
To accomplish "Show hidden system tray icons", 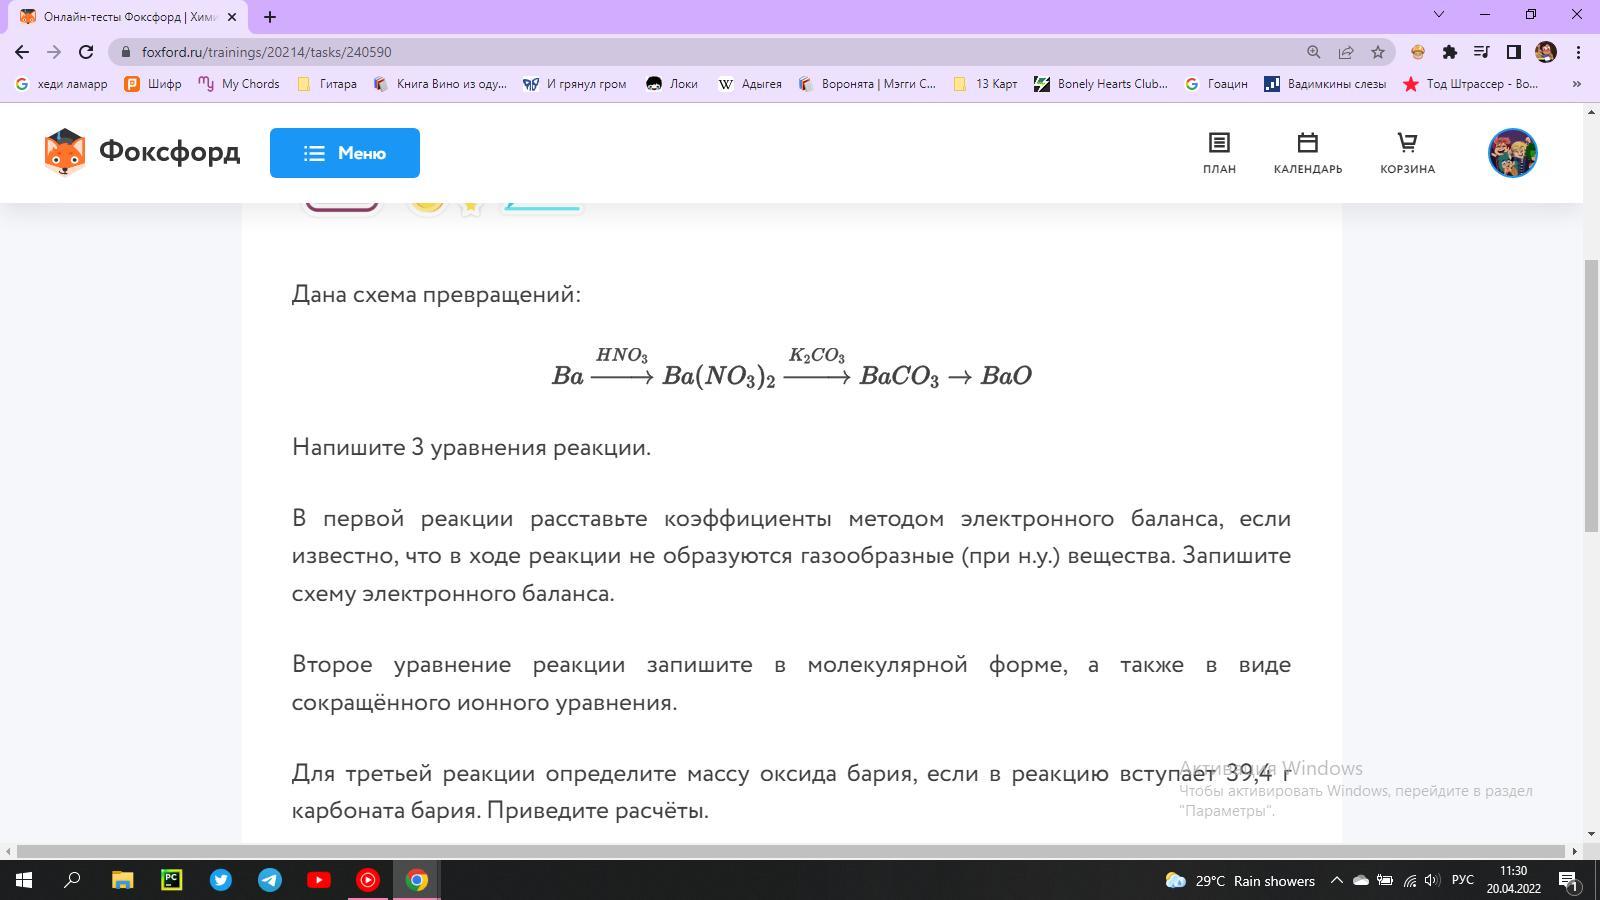I will (x=1336, y=880).
